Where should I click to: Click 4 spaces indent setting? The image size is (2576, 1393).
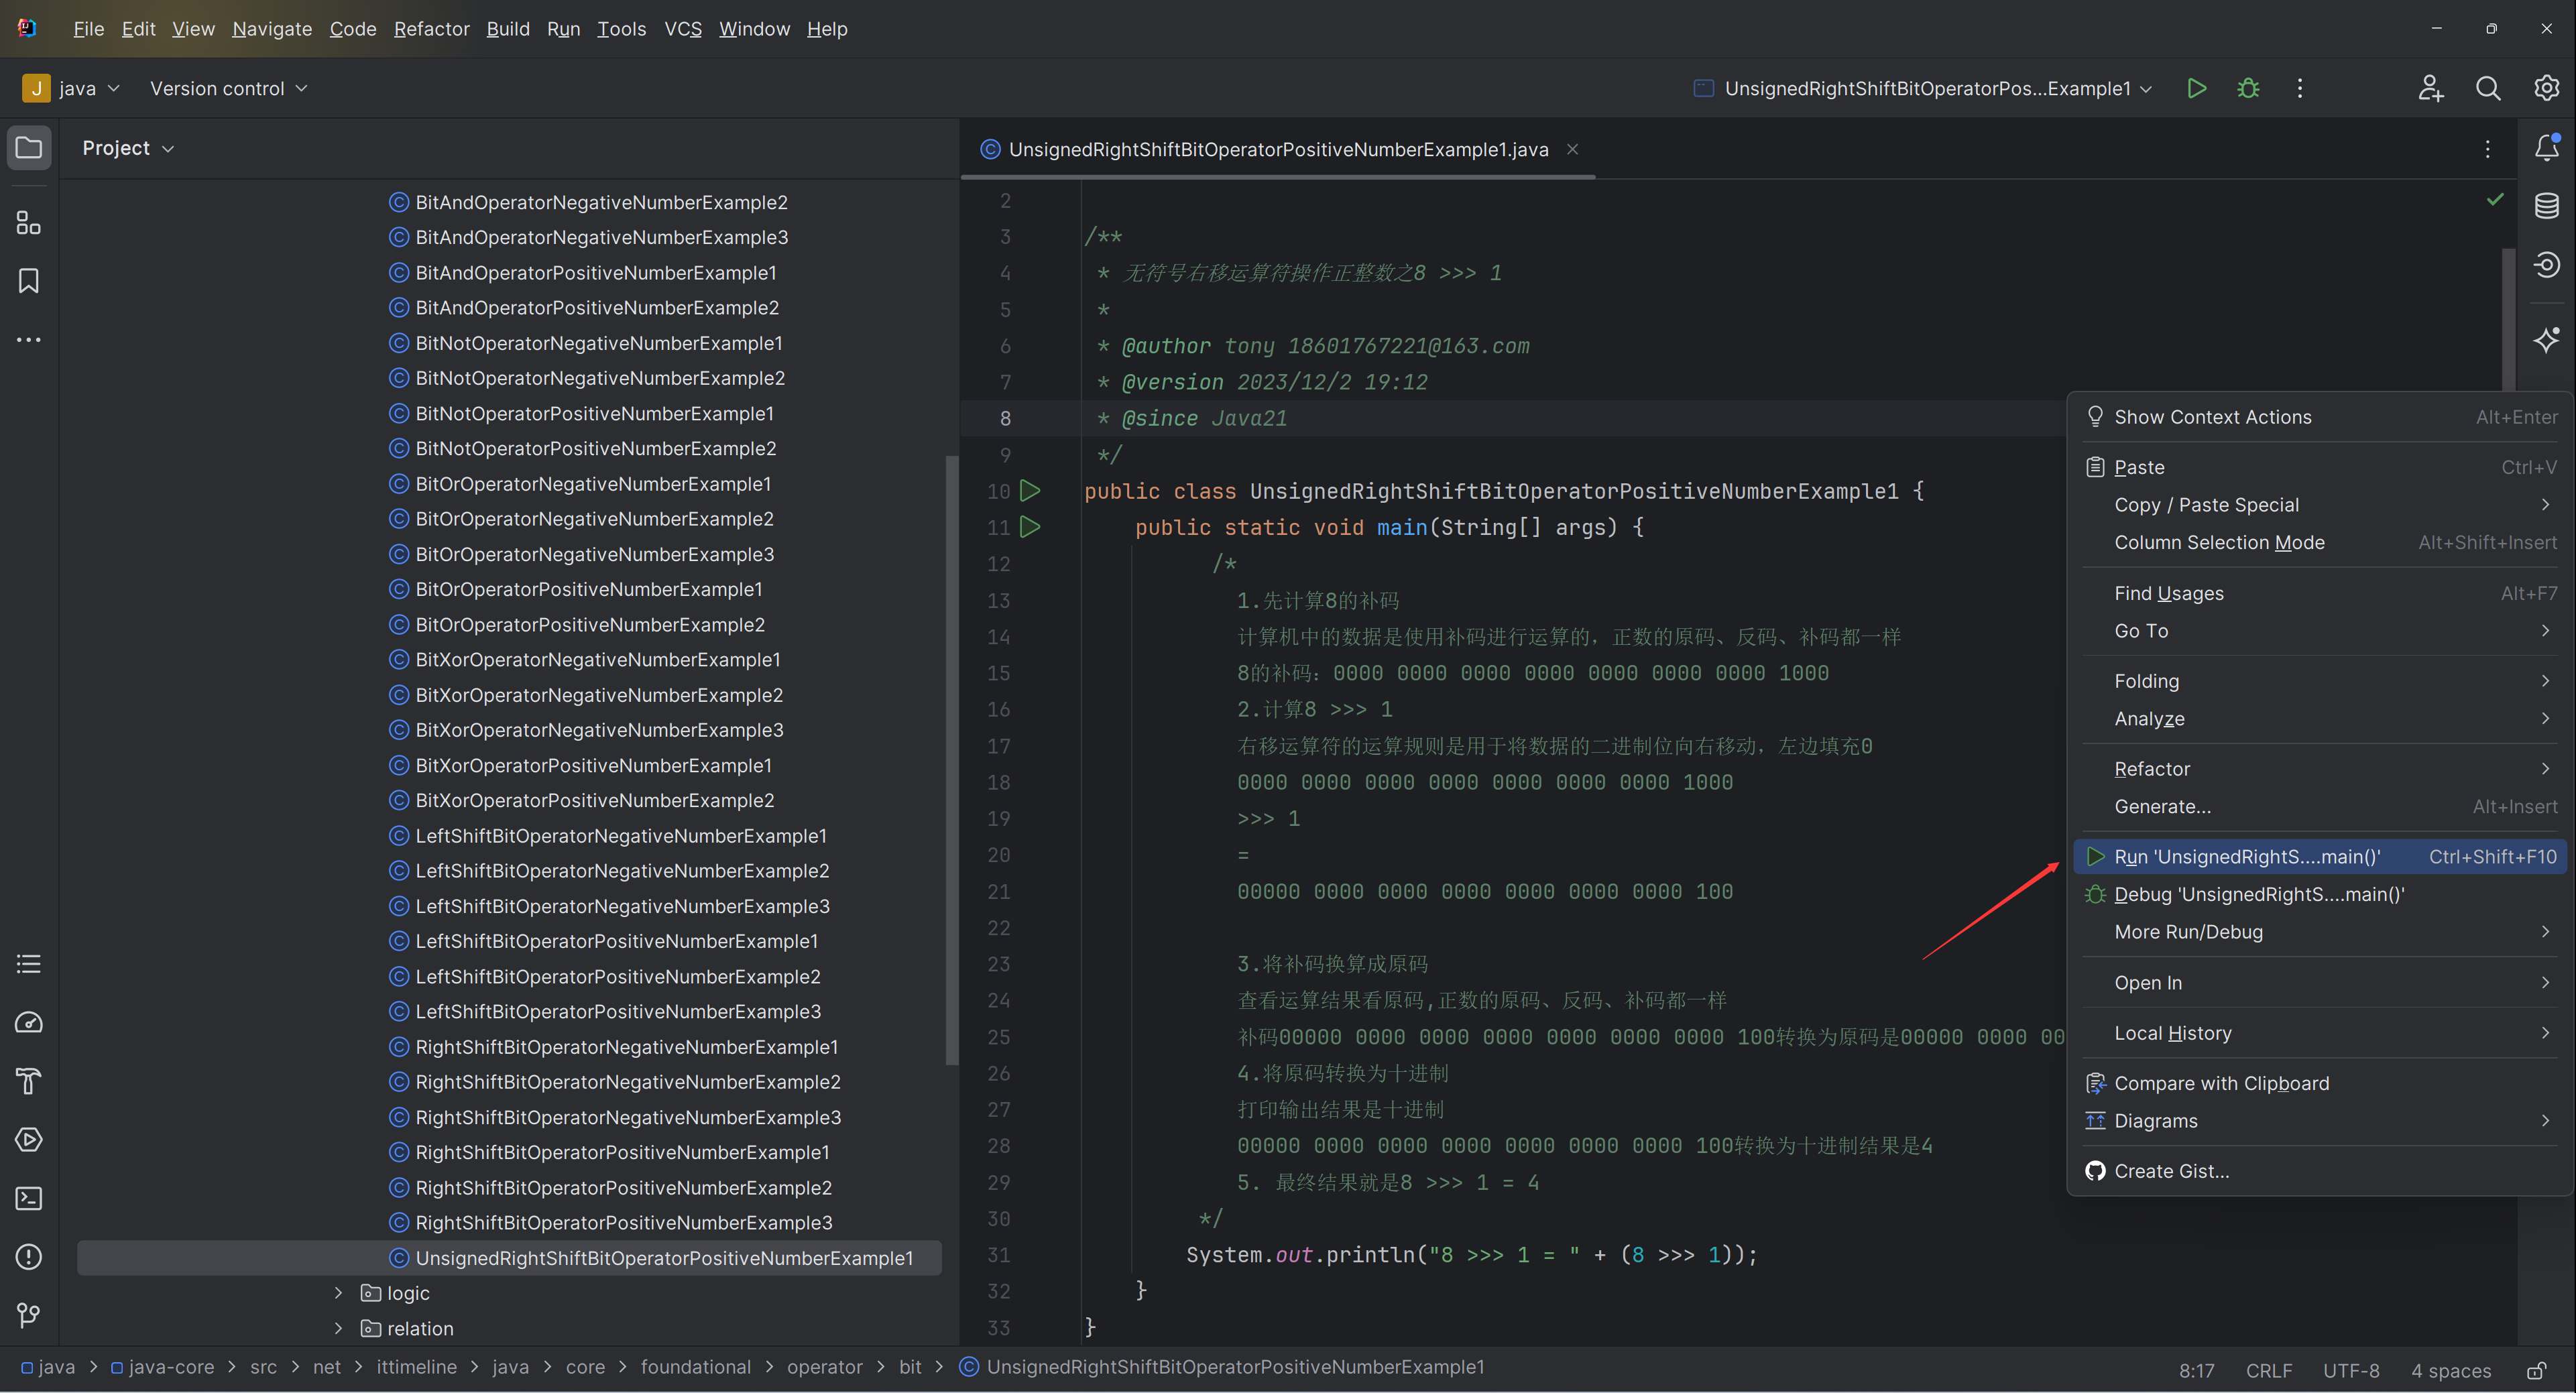click(x=2450, y=1370)
